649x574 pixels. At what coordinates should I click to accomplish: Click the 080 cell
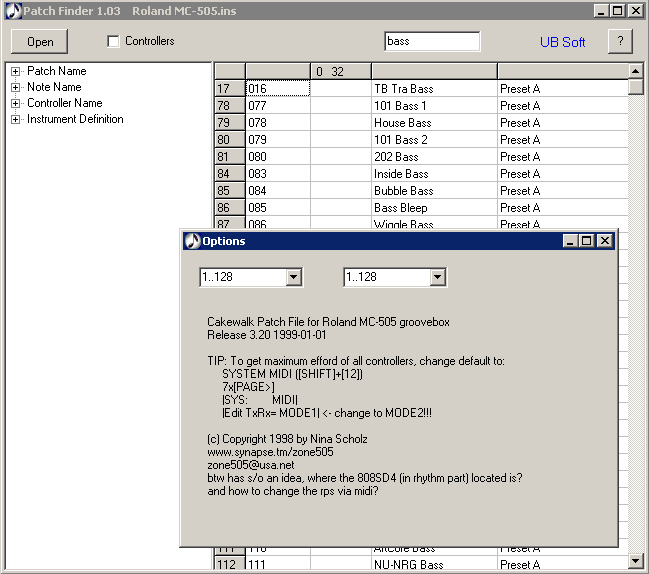278,157
